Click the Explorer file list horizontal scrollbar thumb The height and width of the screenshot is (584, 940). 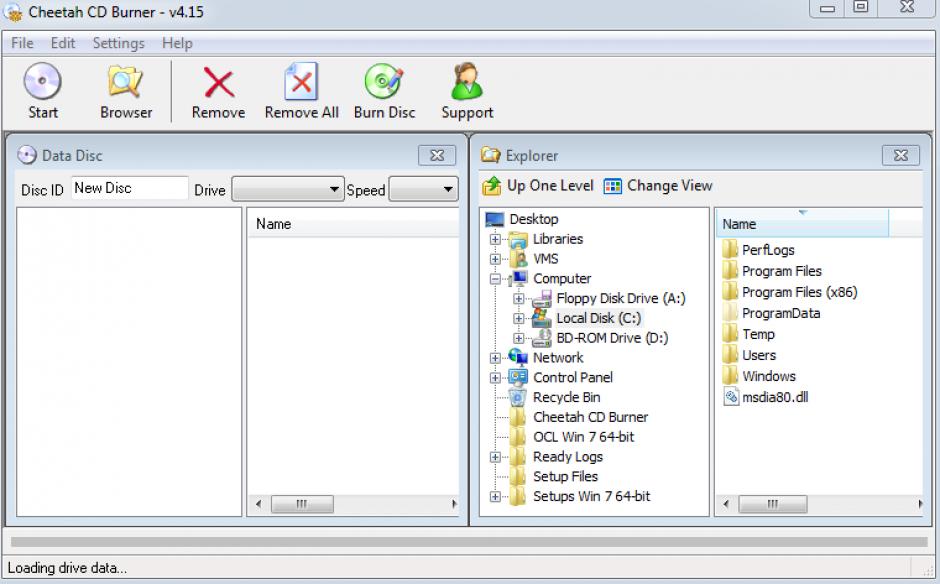point(772,504)
